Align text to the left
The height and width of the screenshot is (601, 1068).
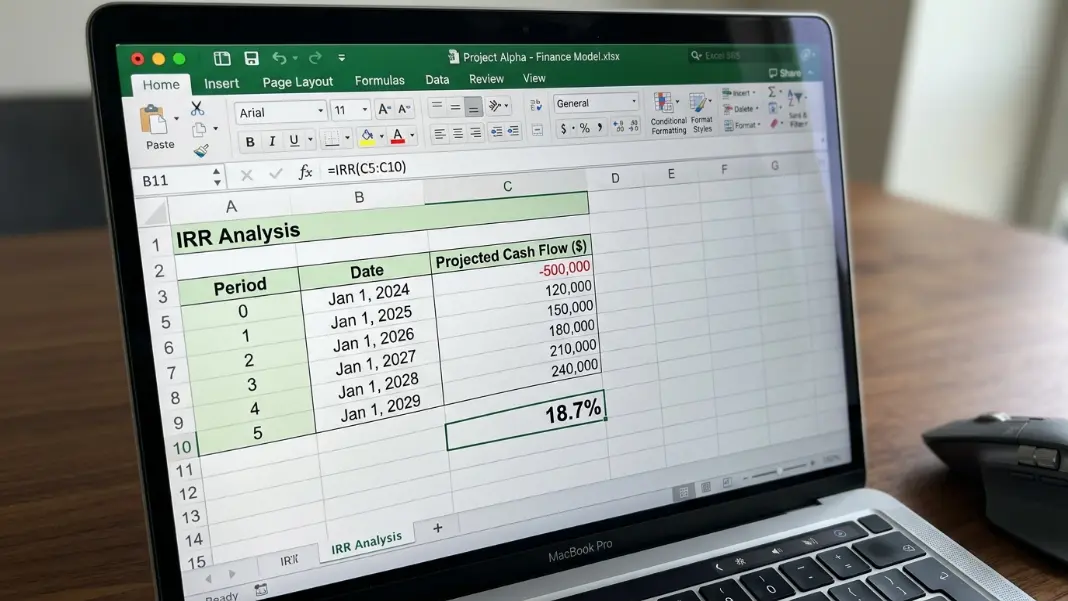tap(440, 134)
